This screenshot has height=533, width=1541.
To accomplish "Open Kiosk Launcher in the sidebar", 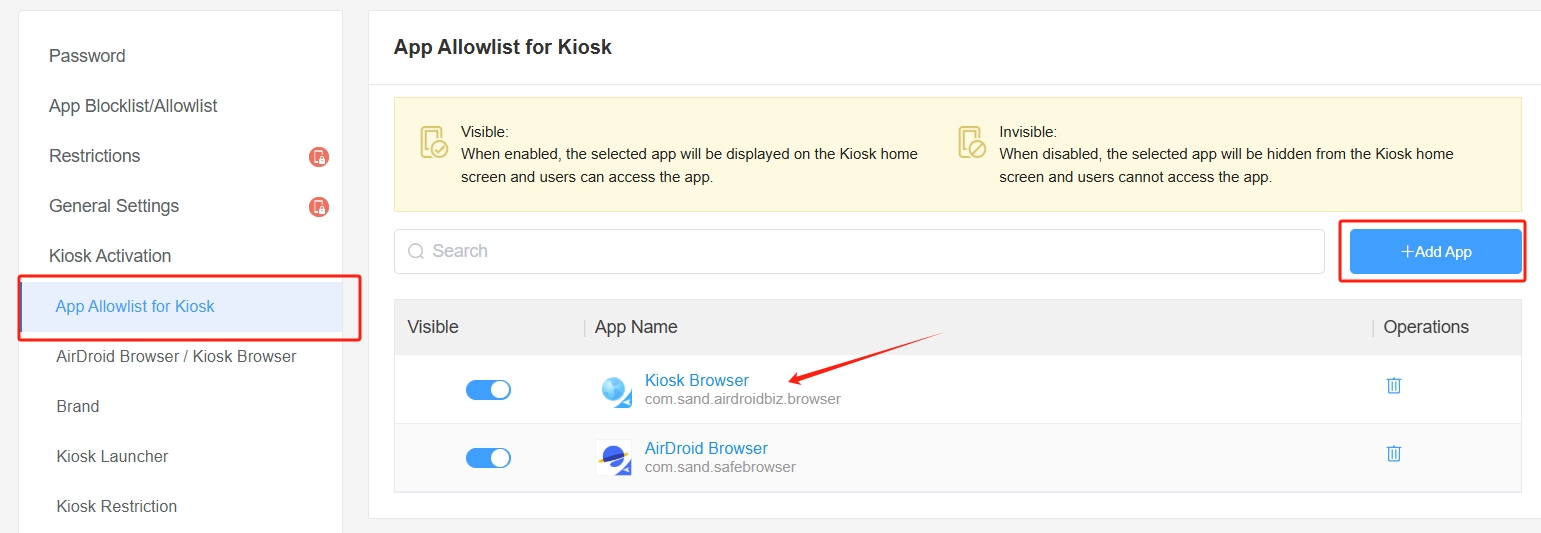I will tap(112, 456).
